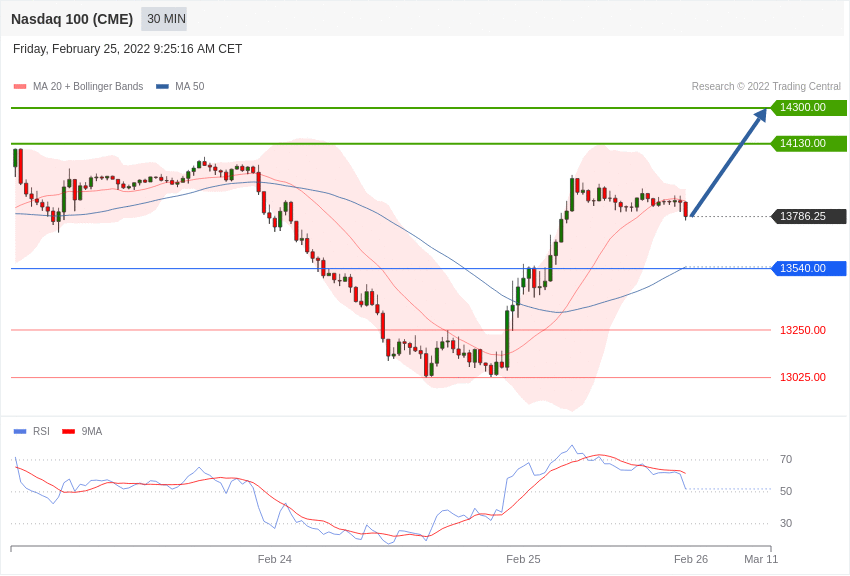This screenshot has height=576, width=850.
Task: Click the blue RSI legend swatch
Action: click(x=20, y=432)
